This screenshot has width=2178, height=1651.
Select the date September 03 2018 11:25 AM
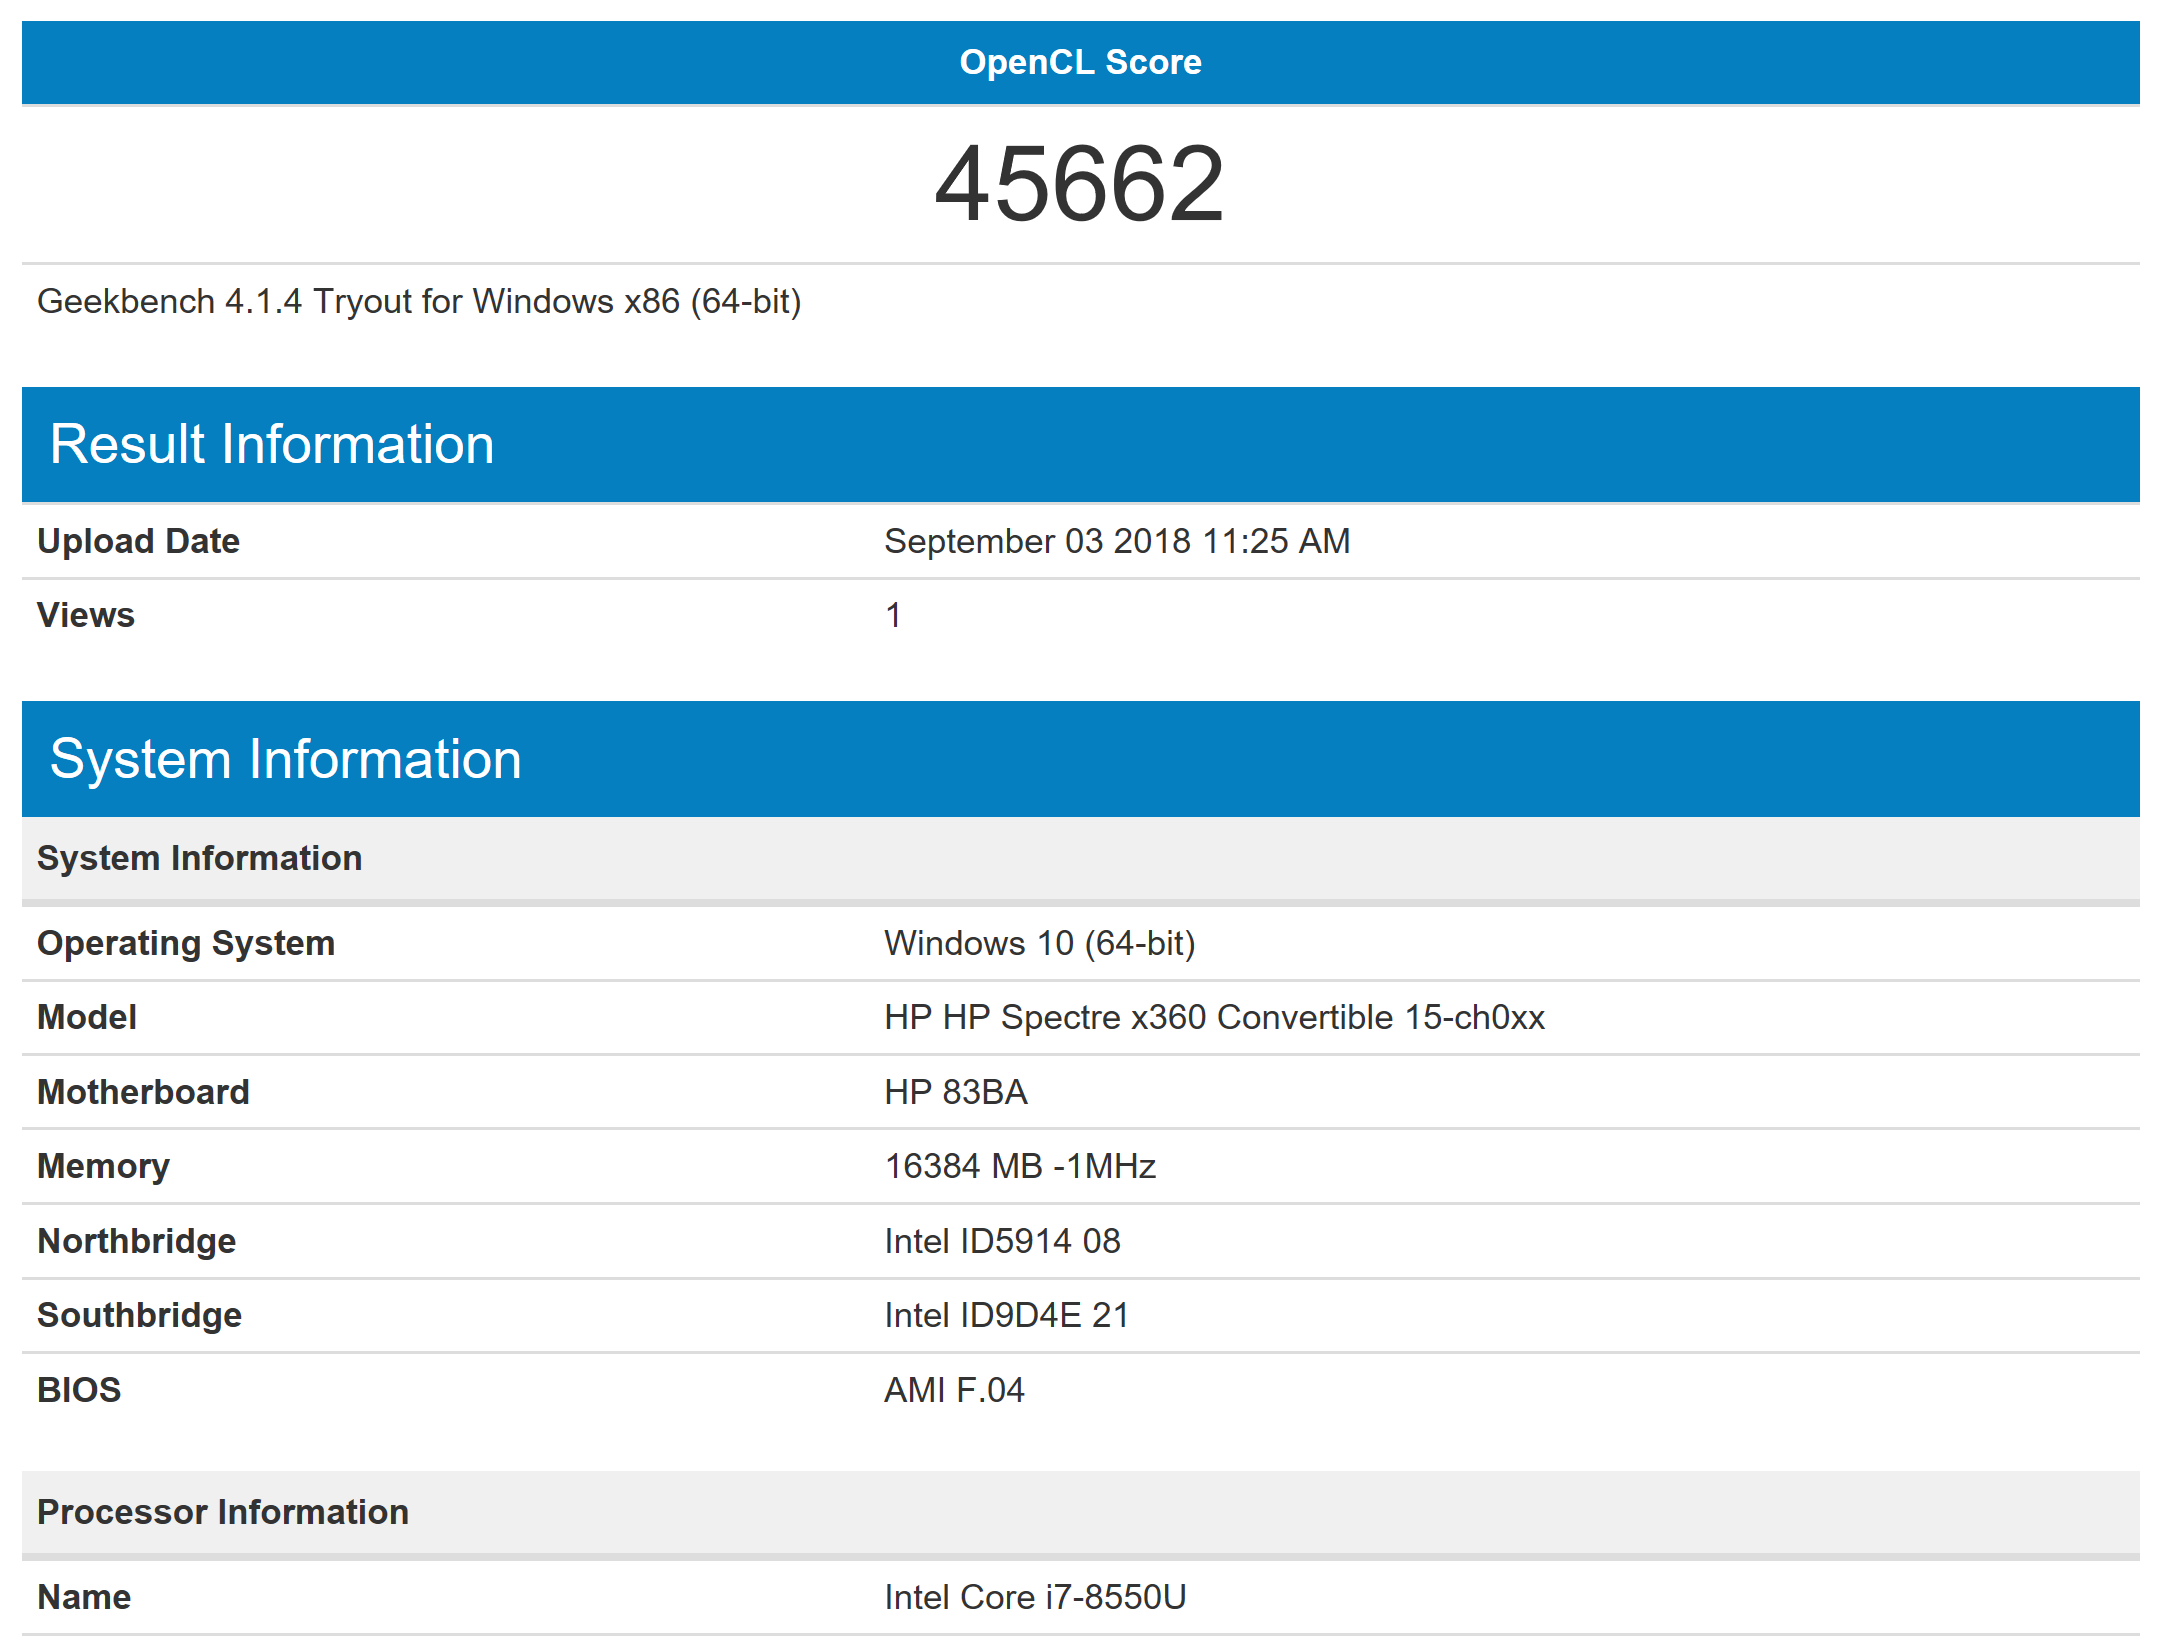[x=1117, y=541]
